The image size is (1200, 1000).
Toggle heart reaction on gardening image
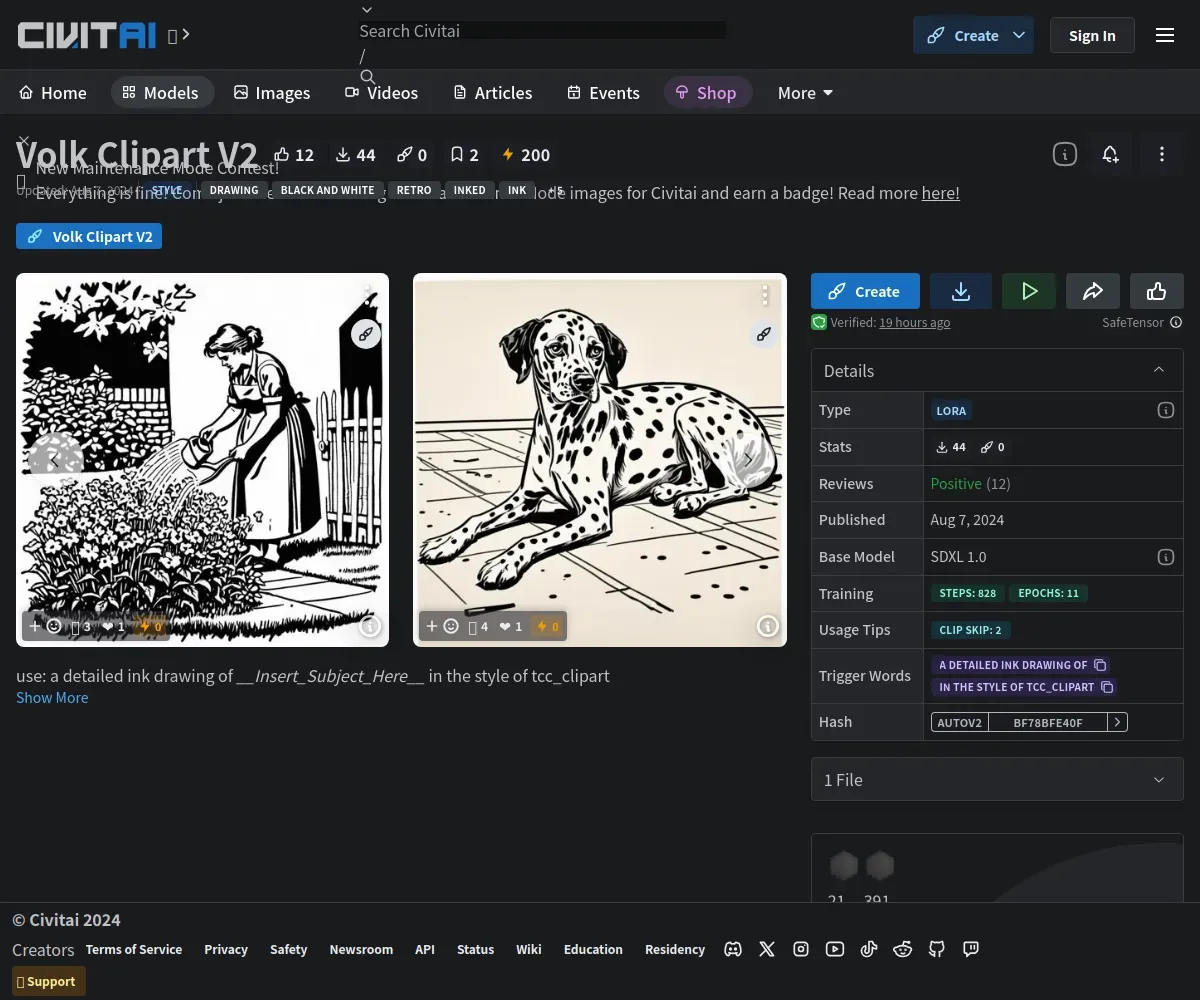click(114, 627)
